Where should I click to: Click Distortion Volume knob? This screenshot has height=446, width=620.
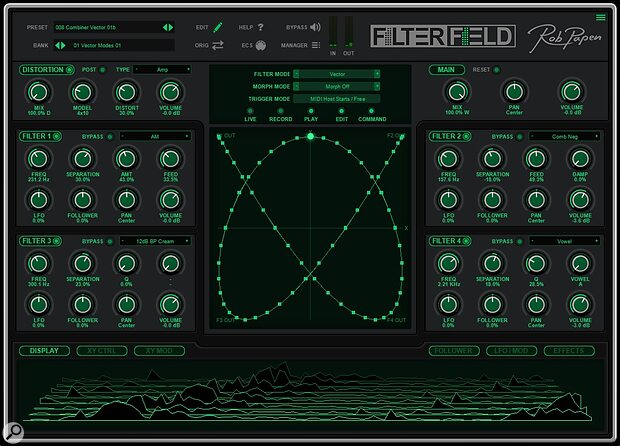(170, 92)
